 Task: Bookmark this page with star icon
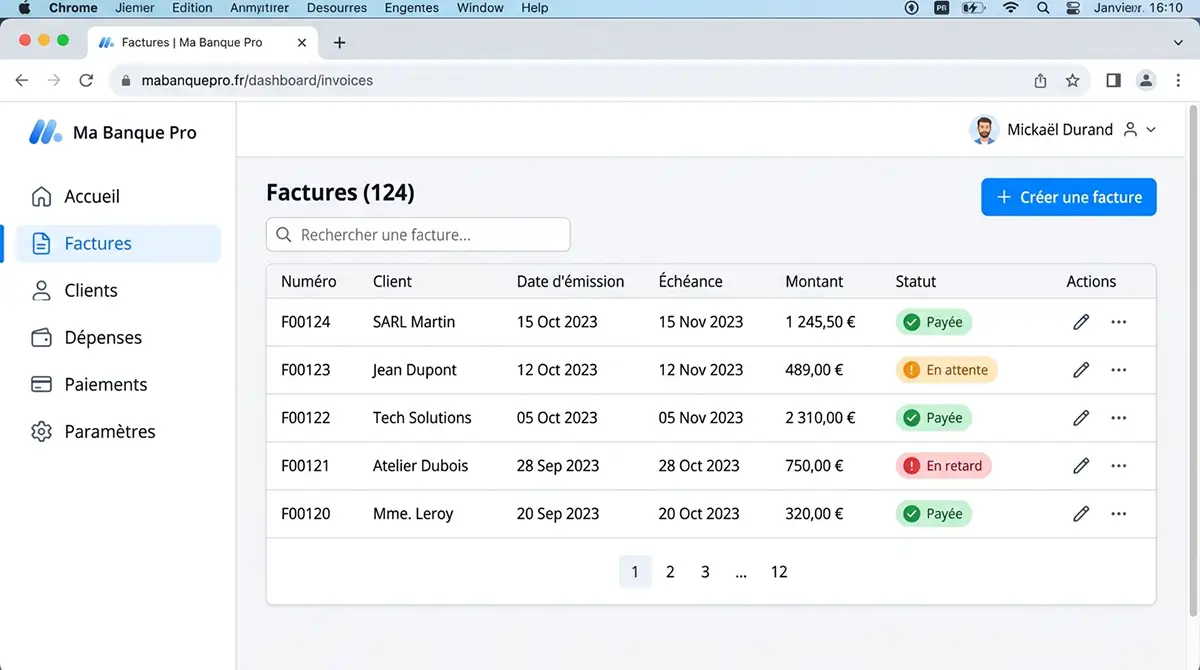tap(1073, 81)
